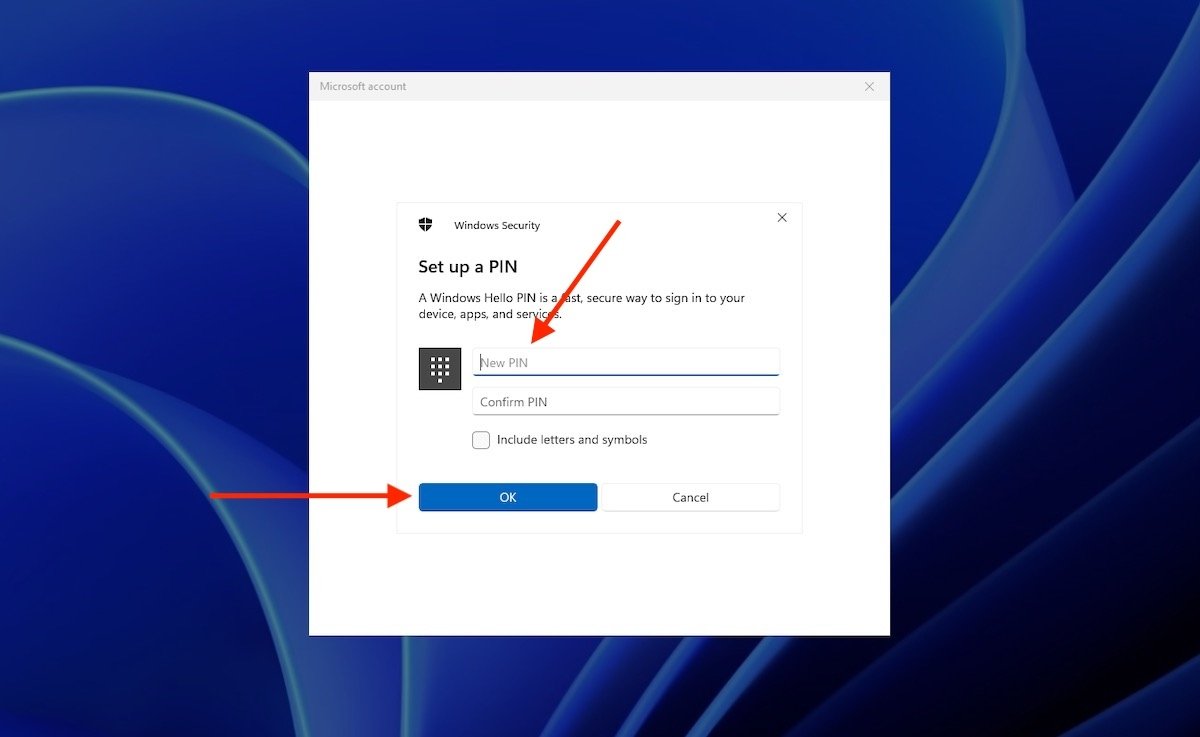
Task: Click the Windows Hello PIN description text
Action: pyautogui.click(x=582, y=306)
